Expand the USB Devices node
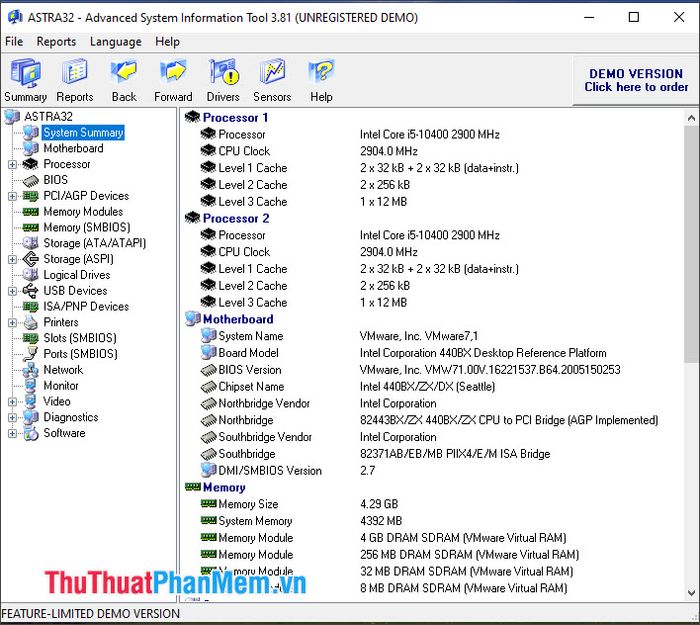This screenshot has width=700, height=625. click(12, 291)
